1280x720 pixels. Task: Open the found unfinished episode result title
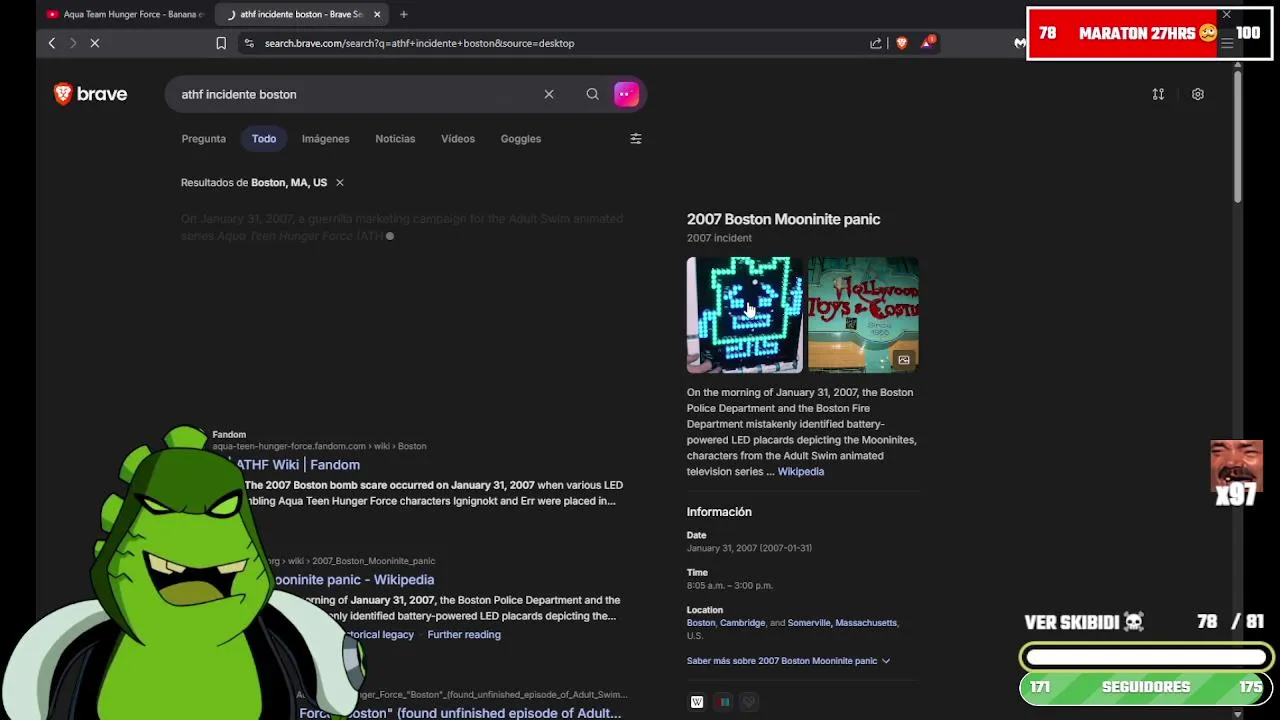click(460, 713)
